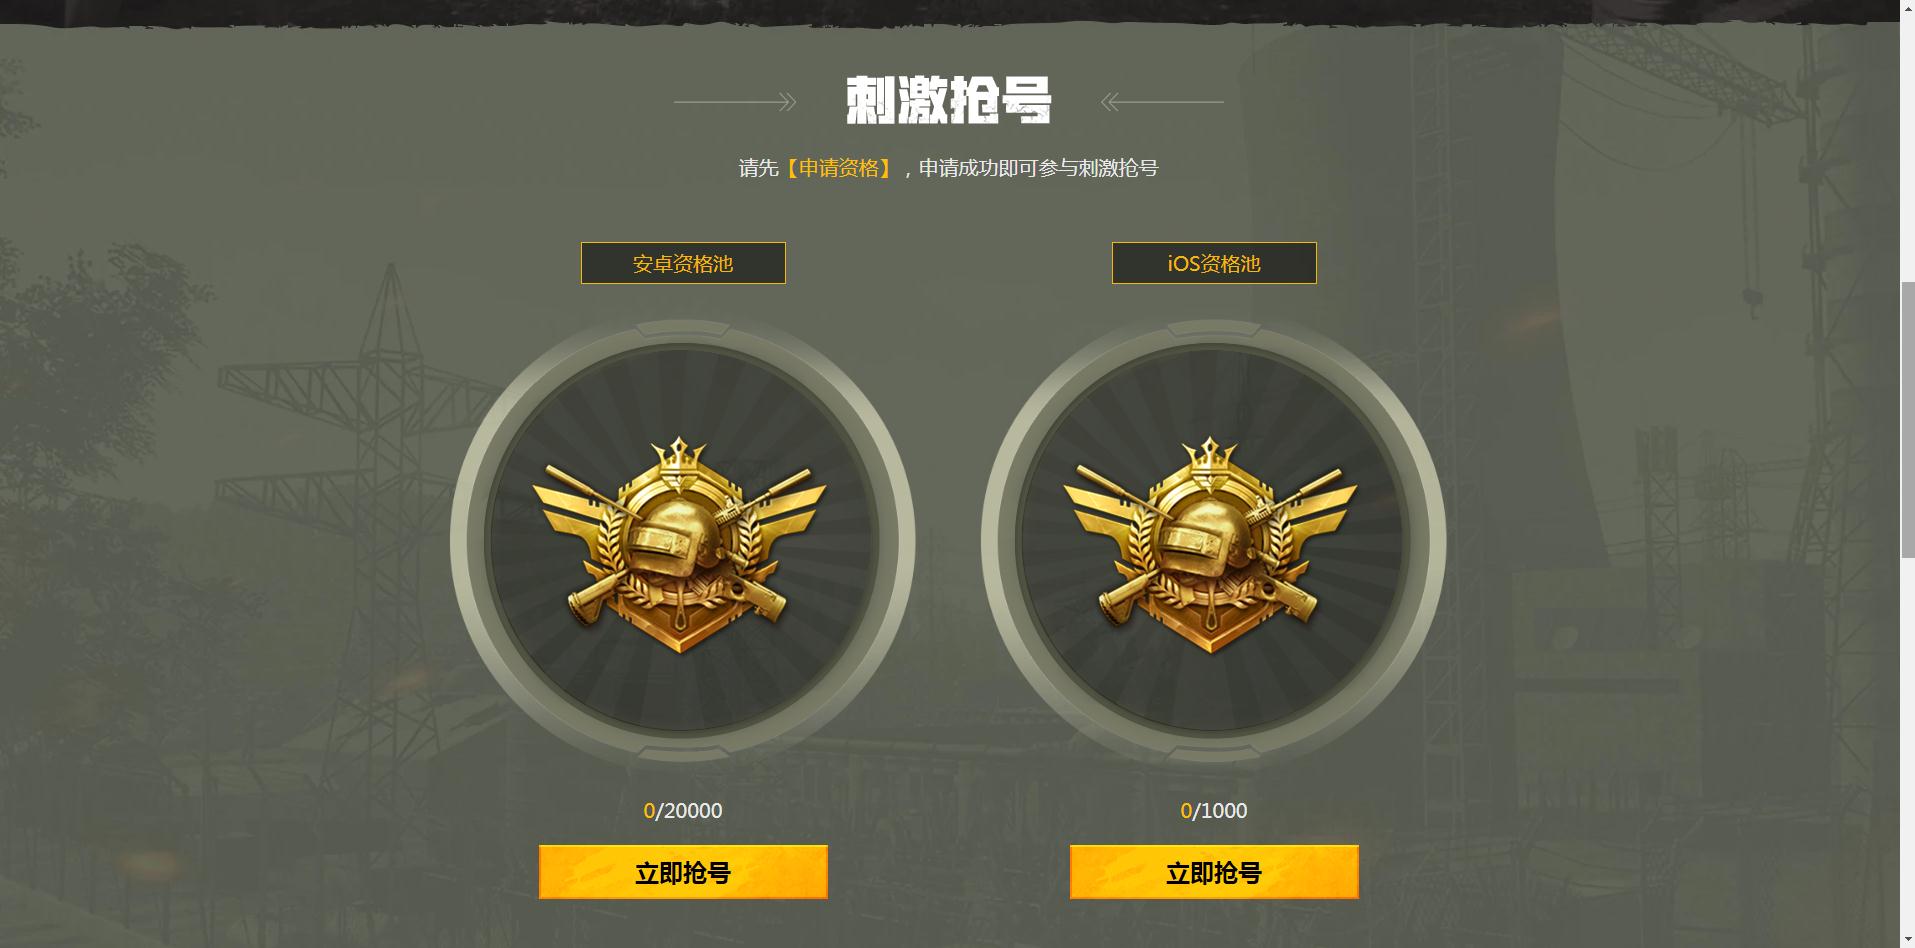
Task: Click the 0/20000 Android quota counter
Action: tap(683, 811)
